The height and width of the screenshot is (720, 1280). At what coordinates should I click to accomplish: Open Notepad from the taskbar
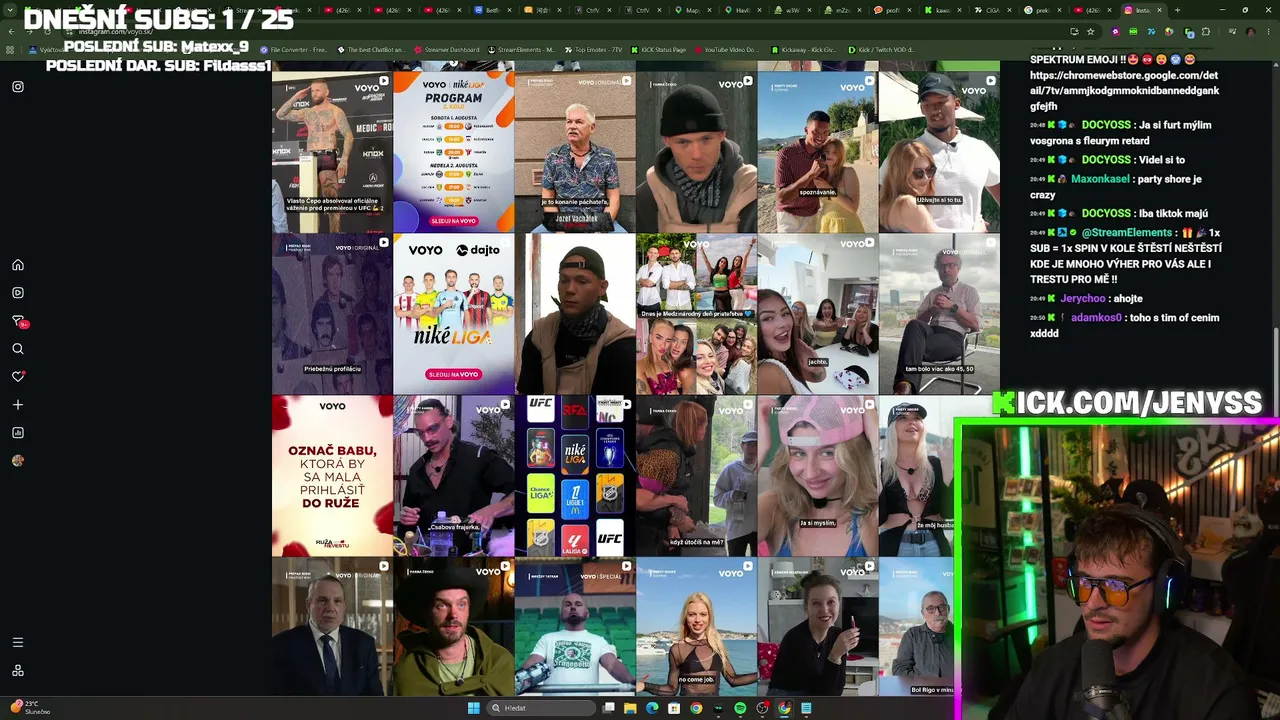click(x=806, y=708)
